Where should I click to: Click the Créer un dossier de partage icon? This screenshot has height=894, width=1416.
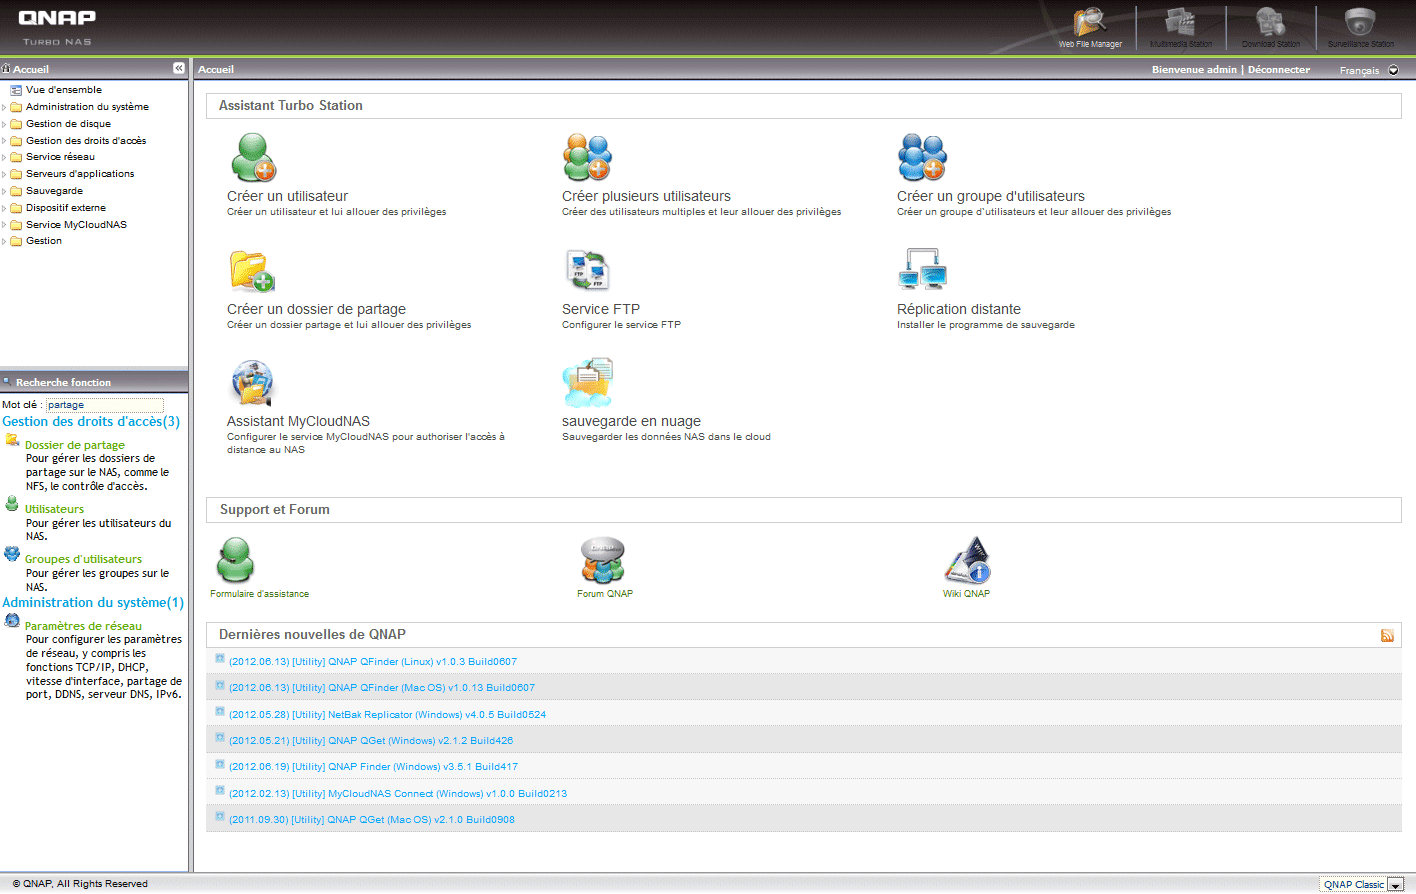[252, 270]
